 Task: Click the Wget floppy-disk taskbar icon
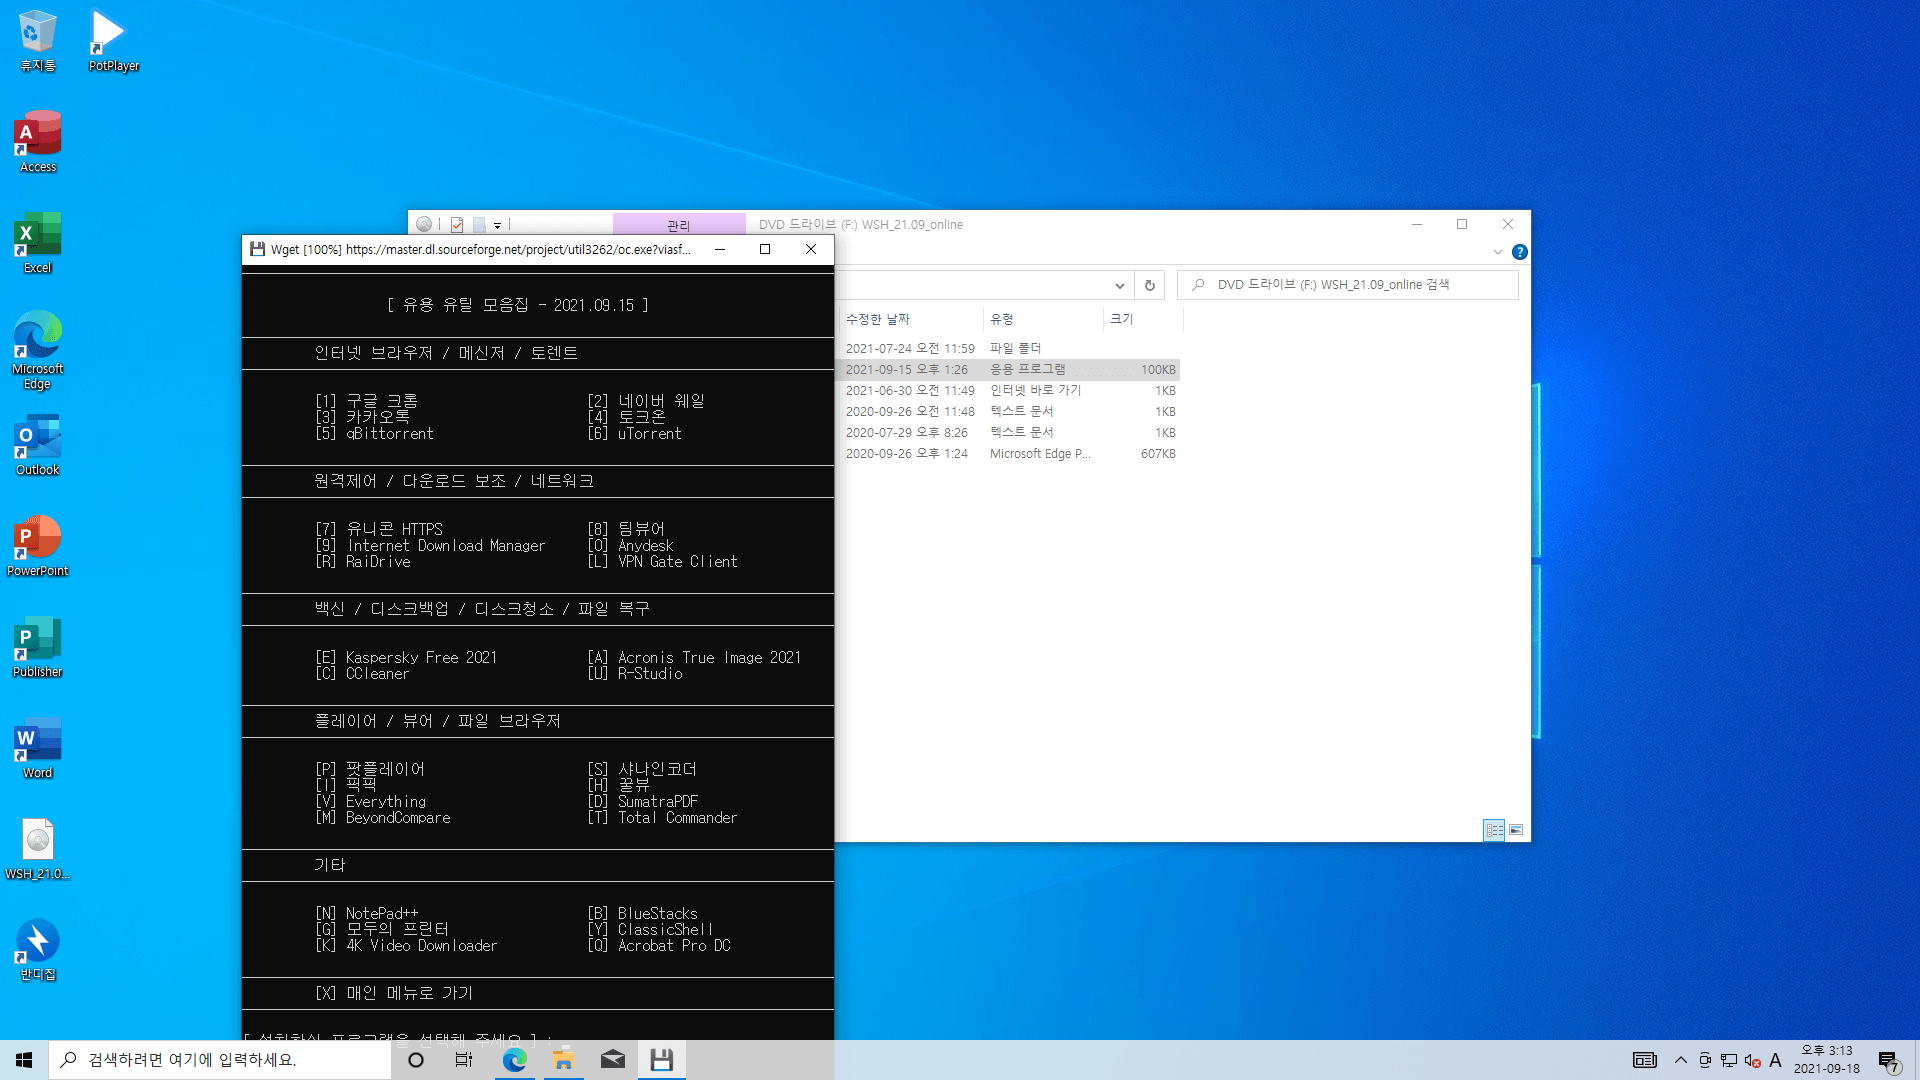click(661, 1060)
